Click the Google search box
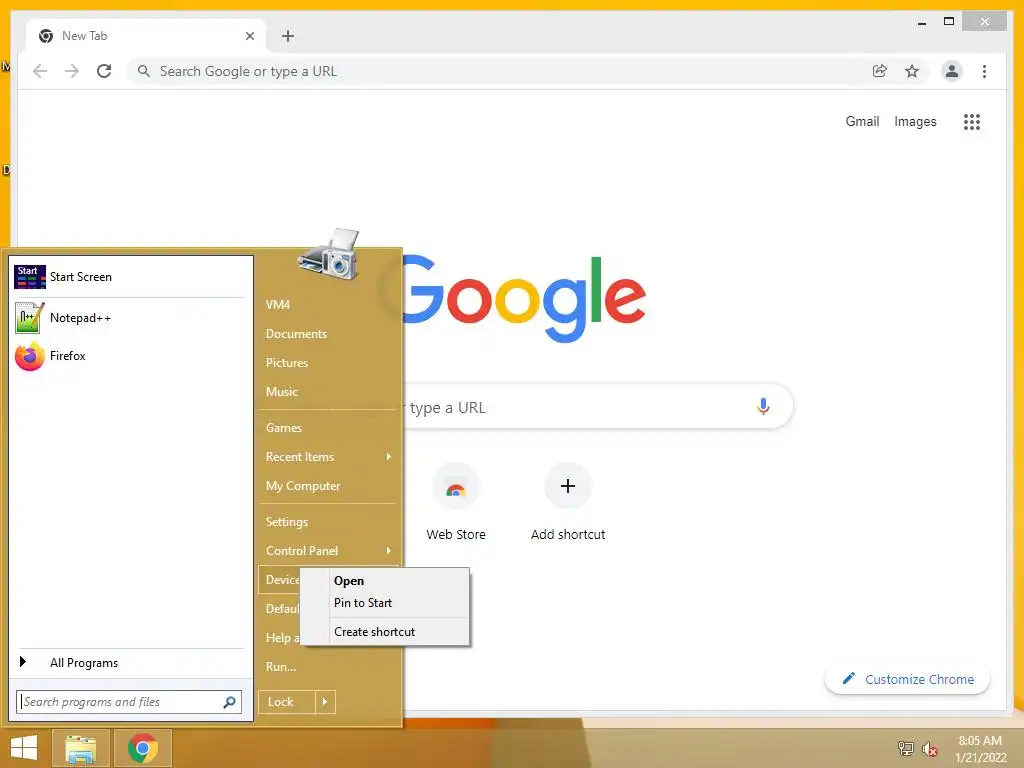 click(x=575, y=407)
